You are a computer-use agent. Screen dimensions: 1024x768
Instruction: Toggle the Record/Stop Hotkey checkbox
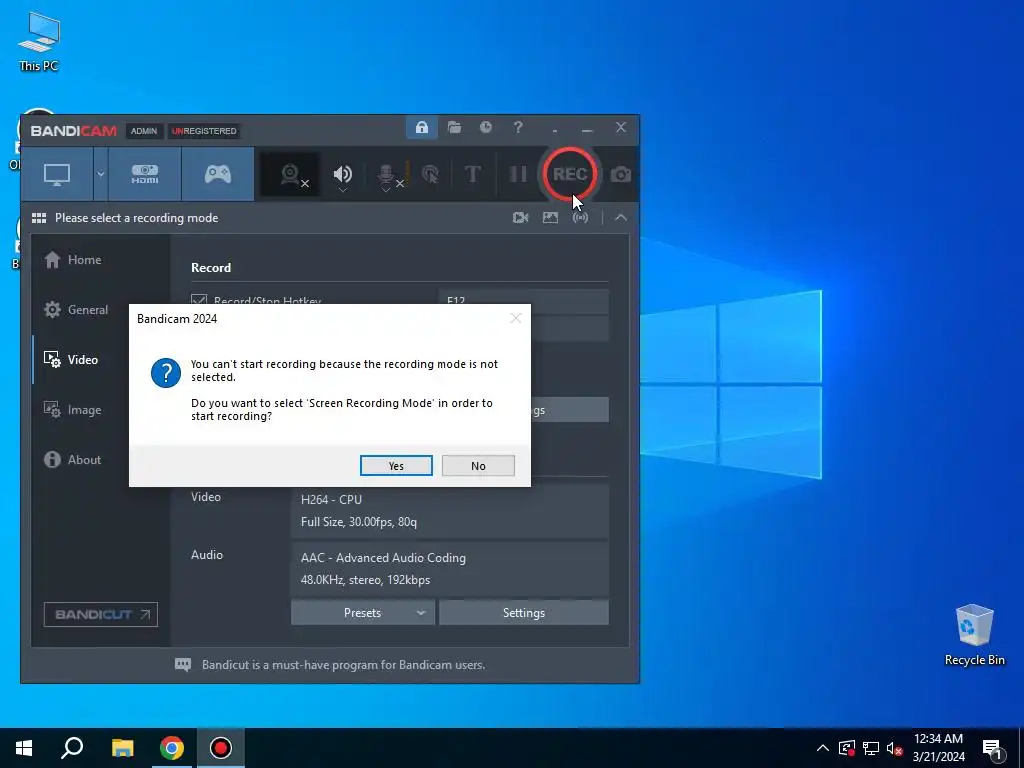[x=199, y=301]
